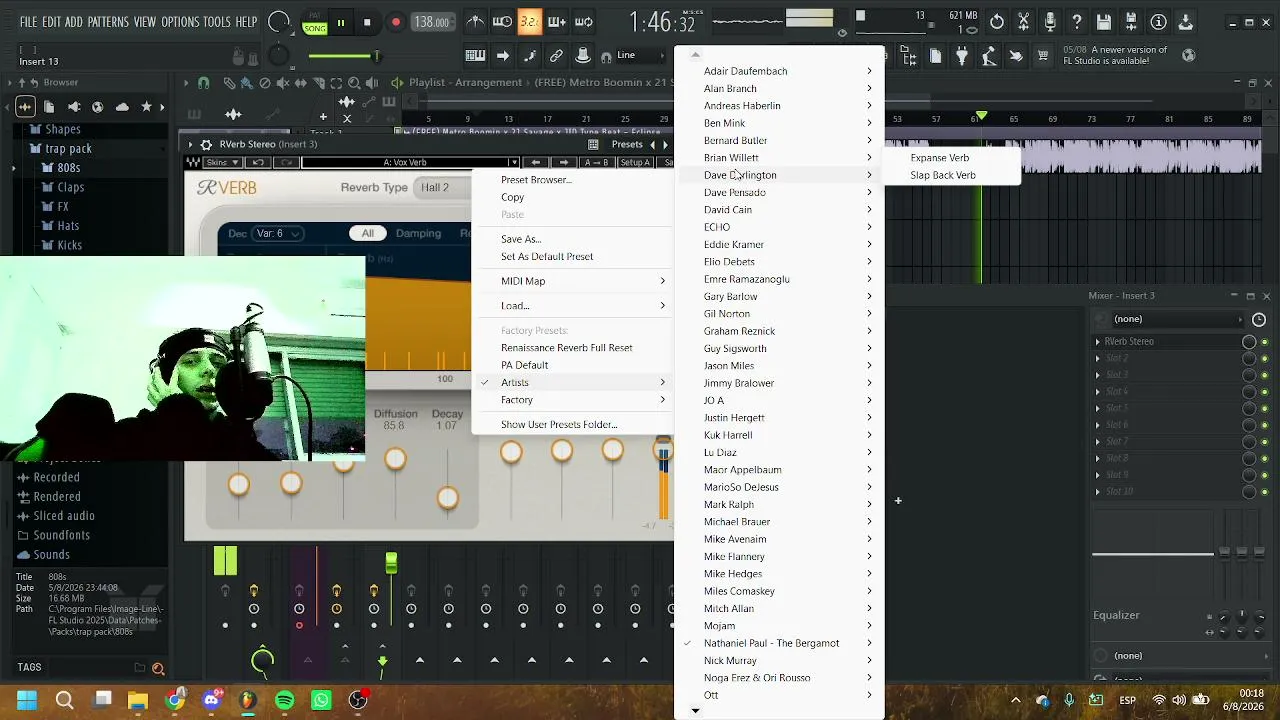Viewport: 1280px width, 720px height.
Task: Open the OPTIONS menu
Action: click(x=181, y=22)
